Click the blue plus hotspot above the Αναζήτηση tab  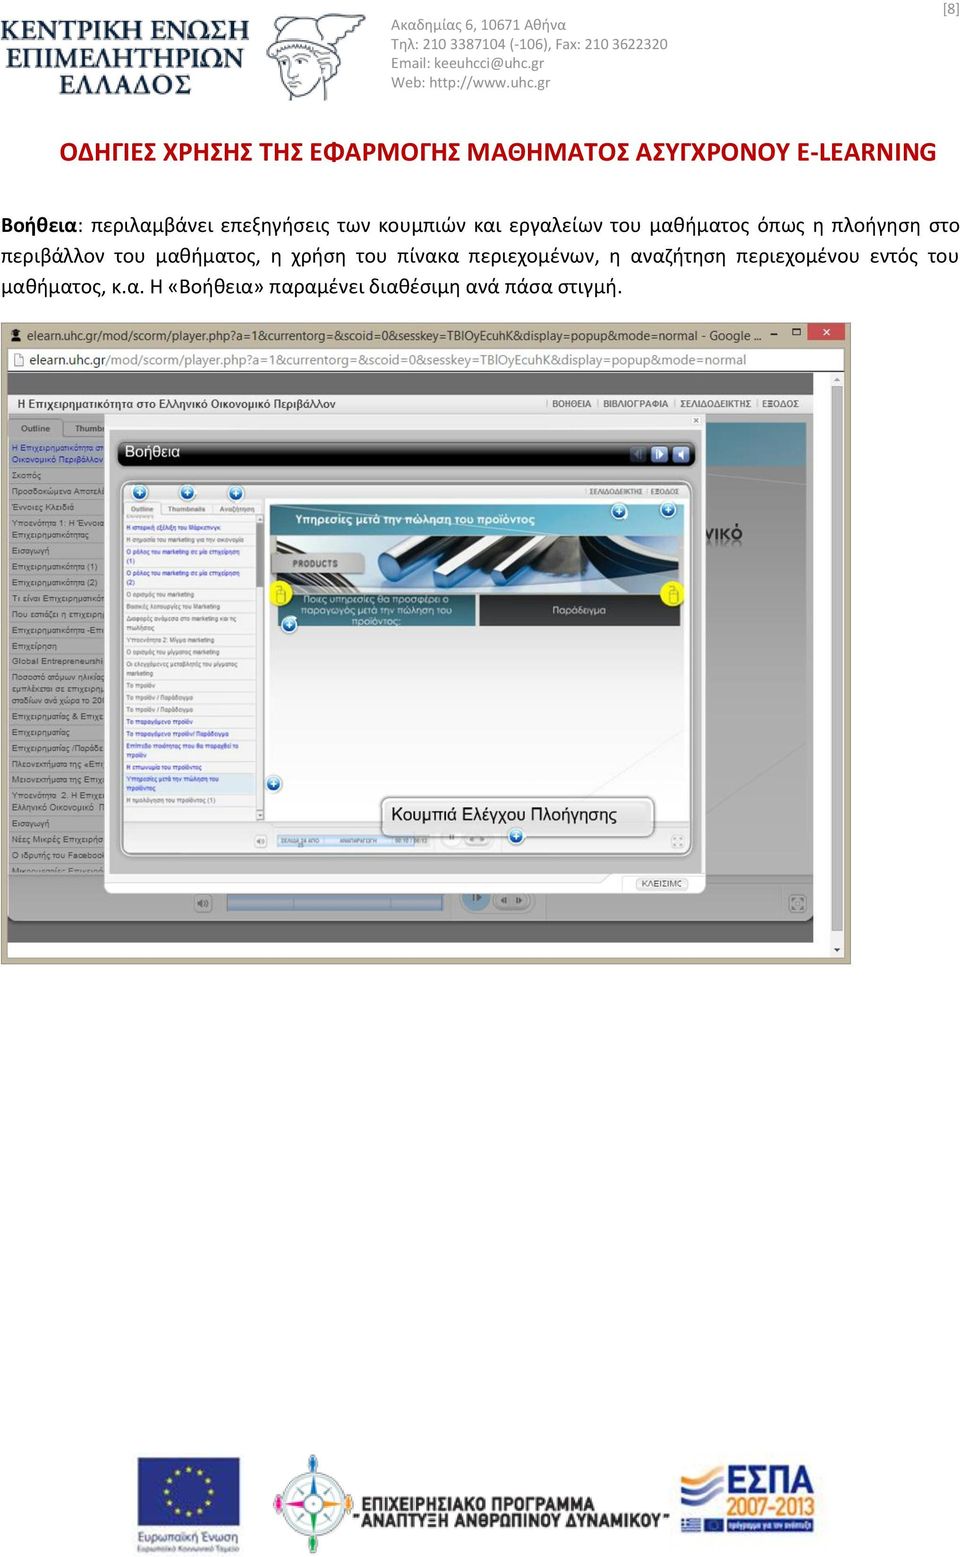tap(236, 493)
